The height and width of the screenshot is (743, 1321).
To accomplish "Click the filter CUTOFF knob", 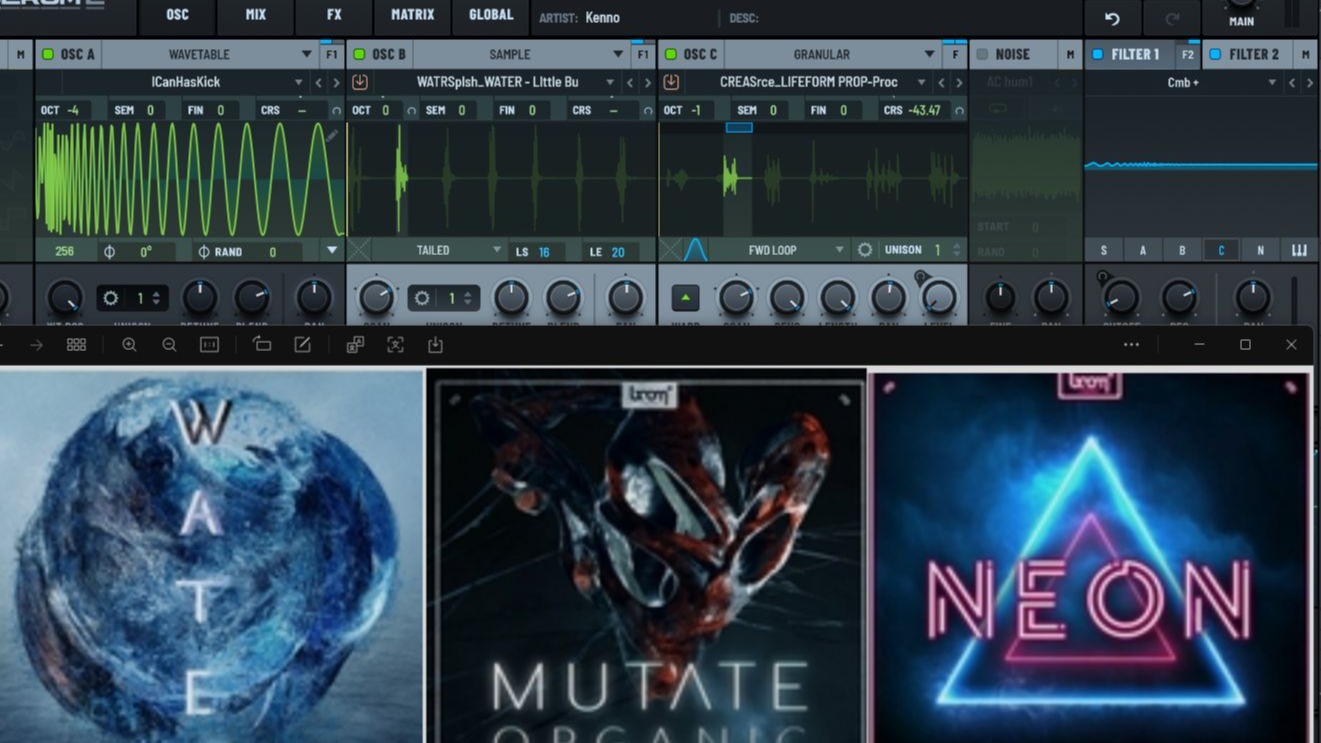I will (x=1120, y=297).
